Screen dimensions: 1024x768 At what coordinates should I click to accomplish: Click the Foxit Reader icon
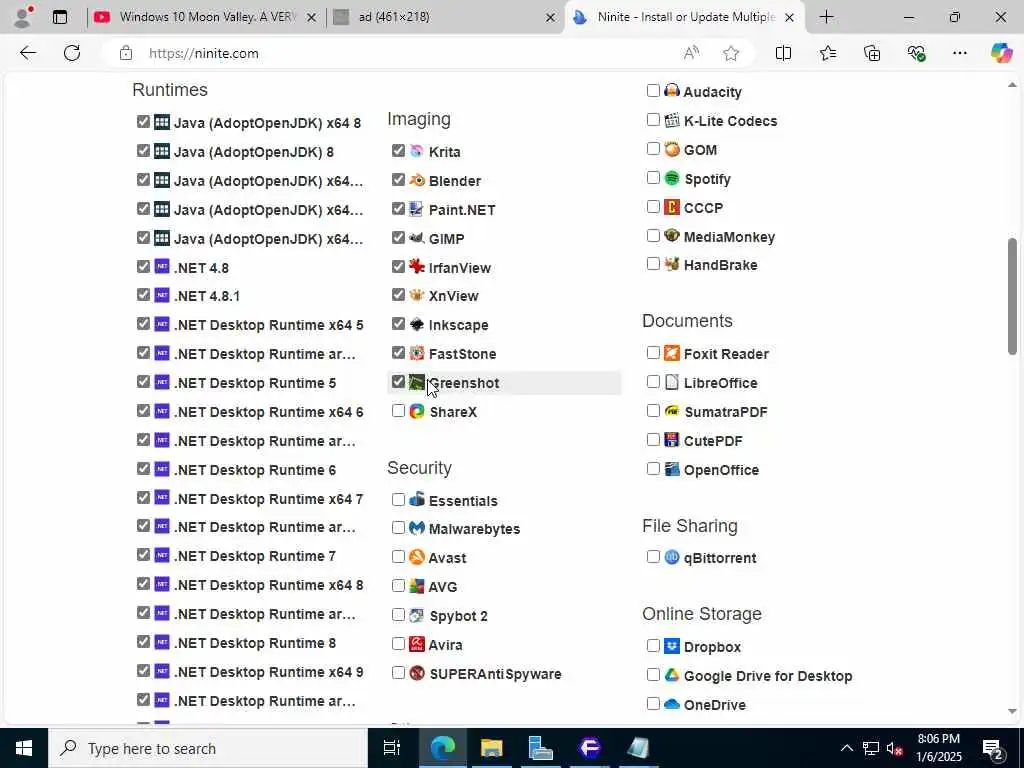tap(672, 353)
